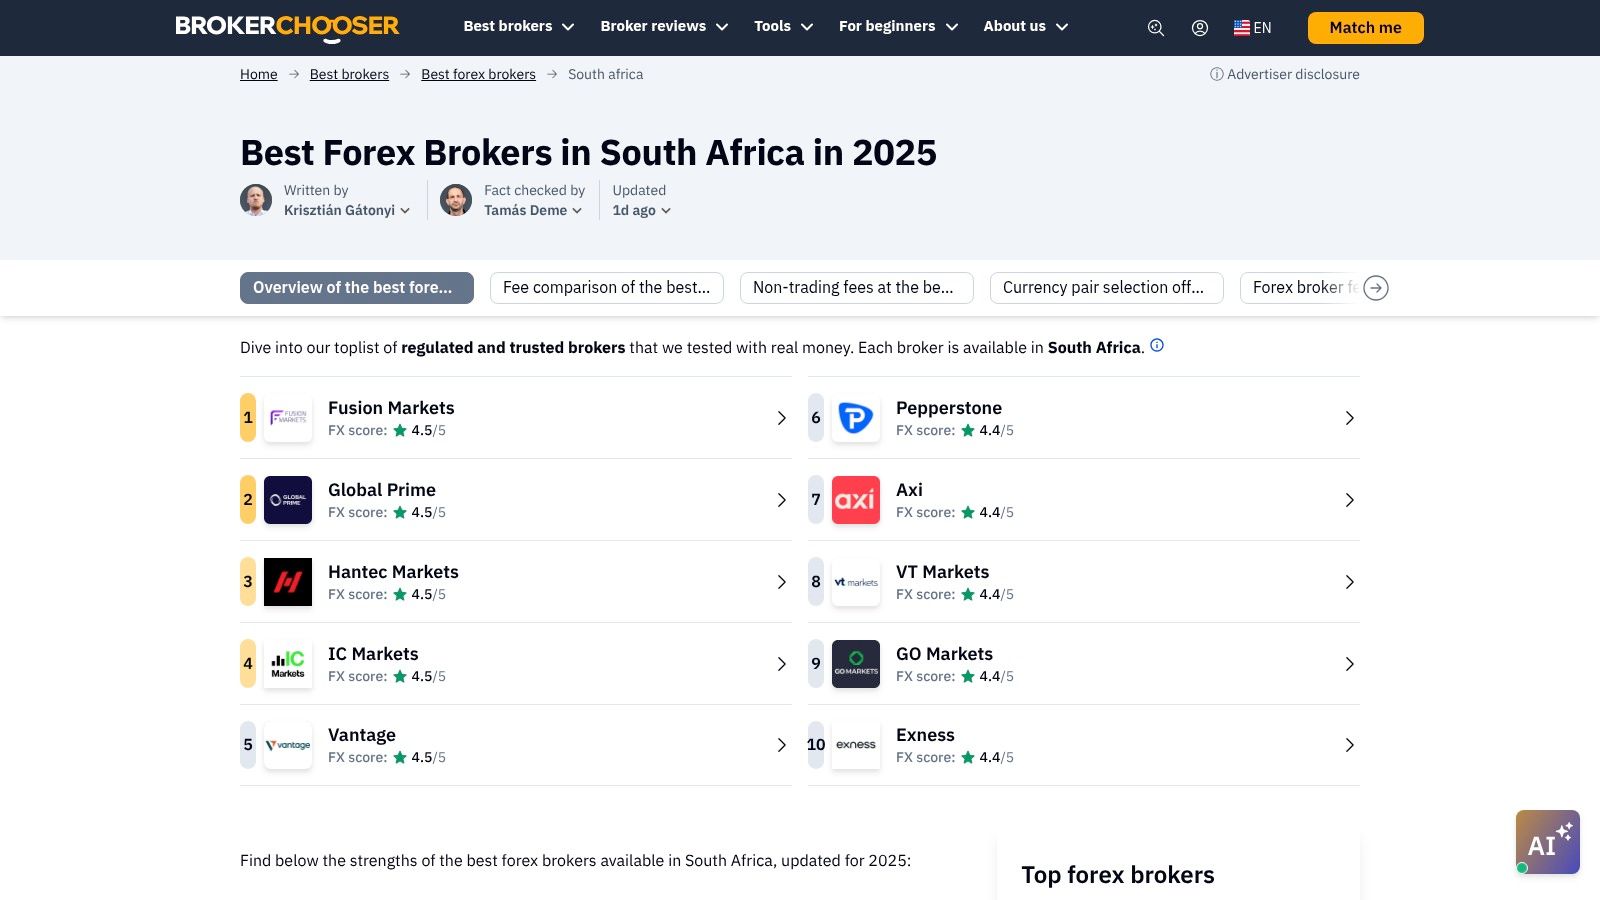Click the Match me button

(1365, 28)
